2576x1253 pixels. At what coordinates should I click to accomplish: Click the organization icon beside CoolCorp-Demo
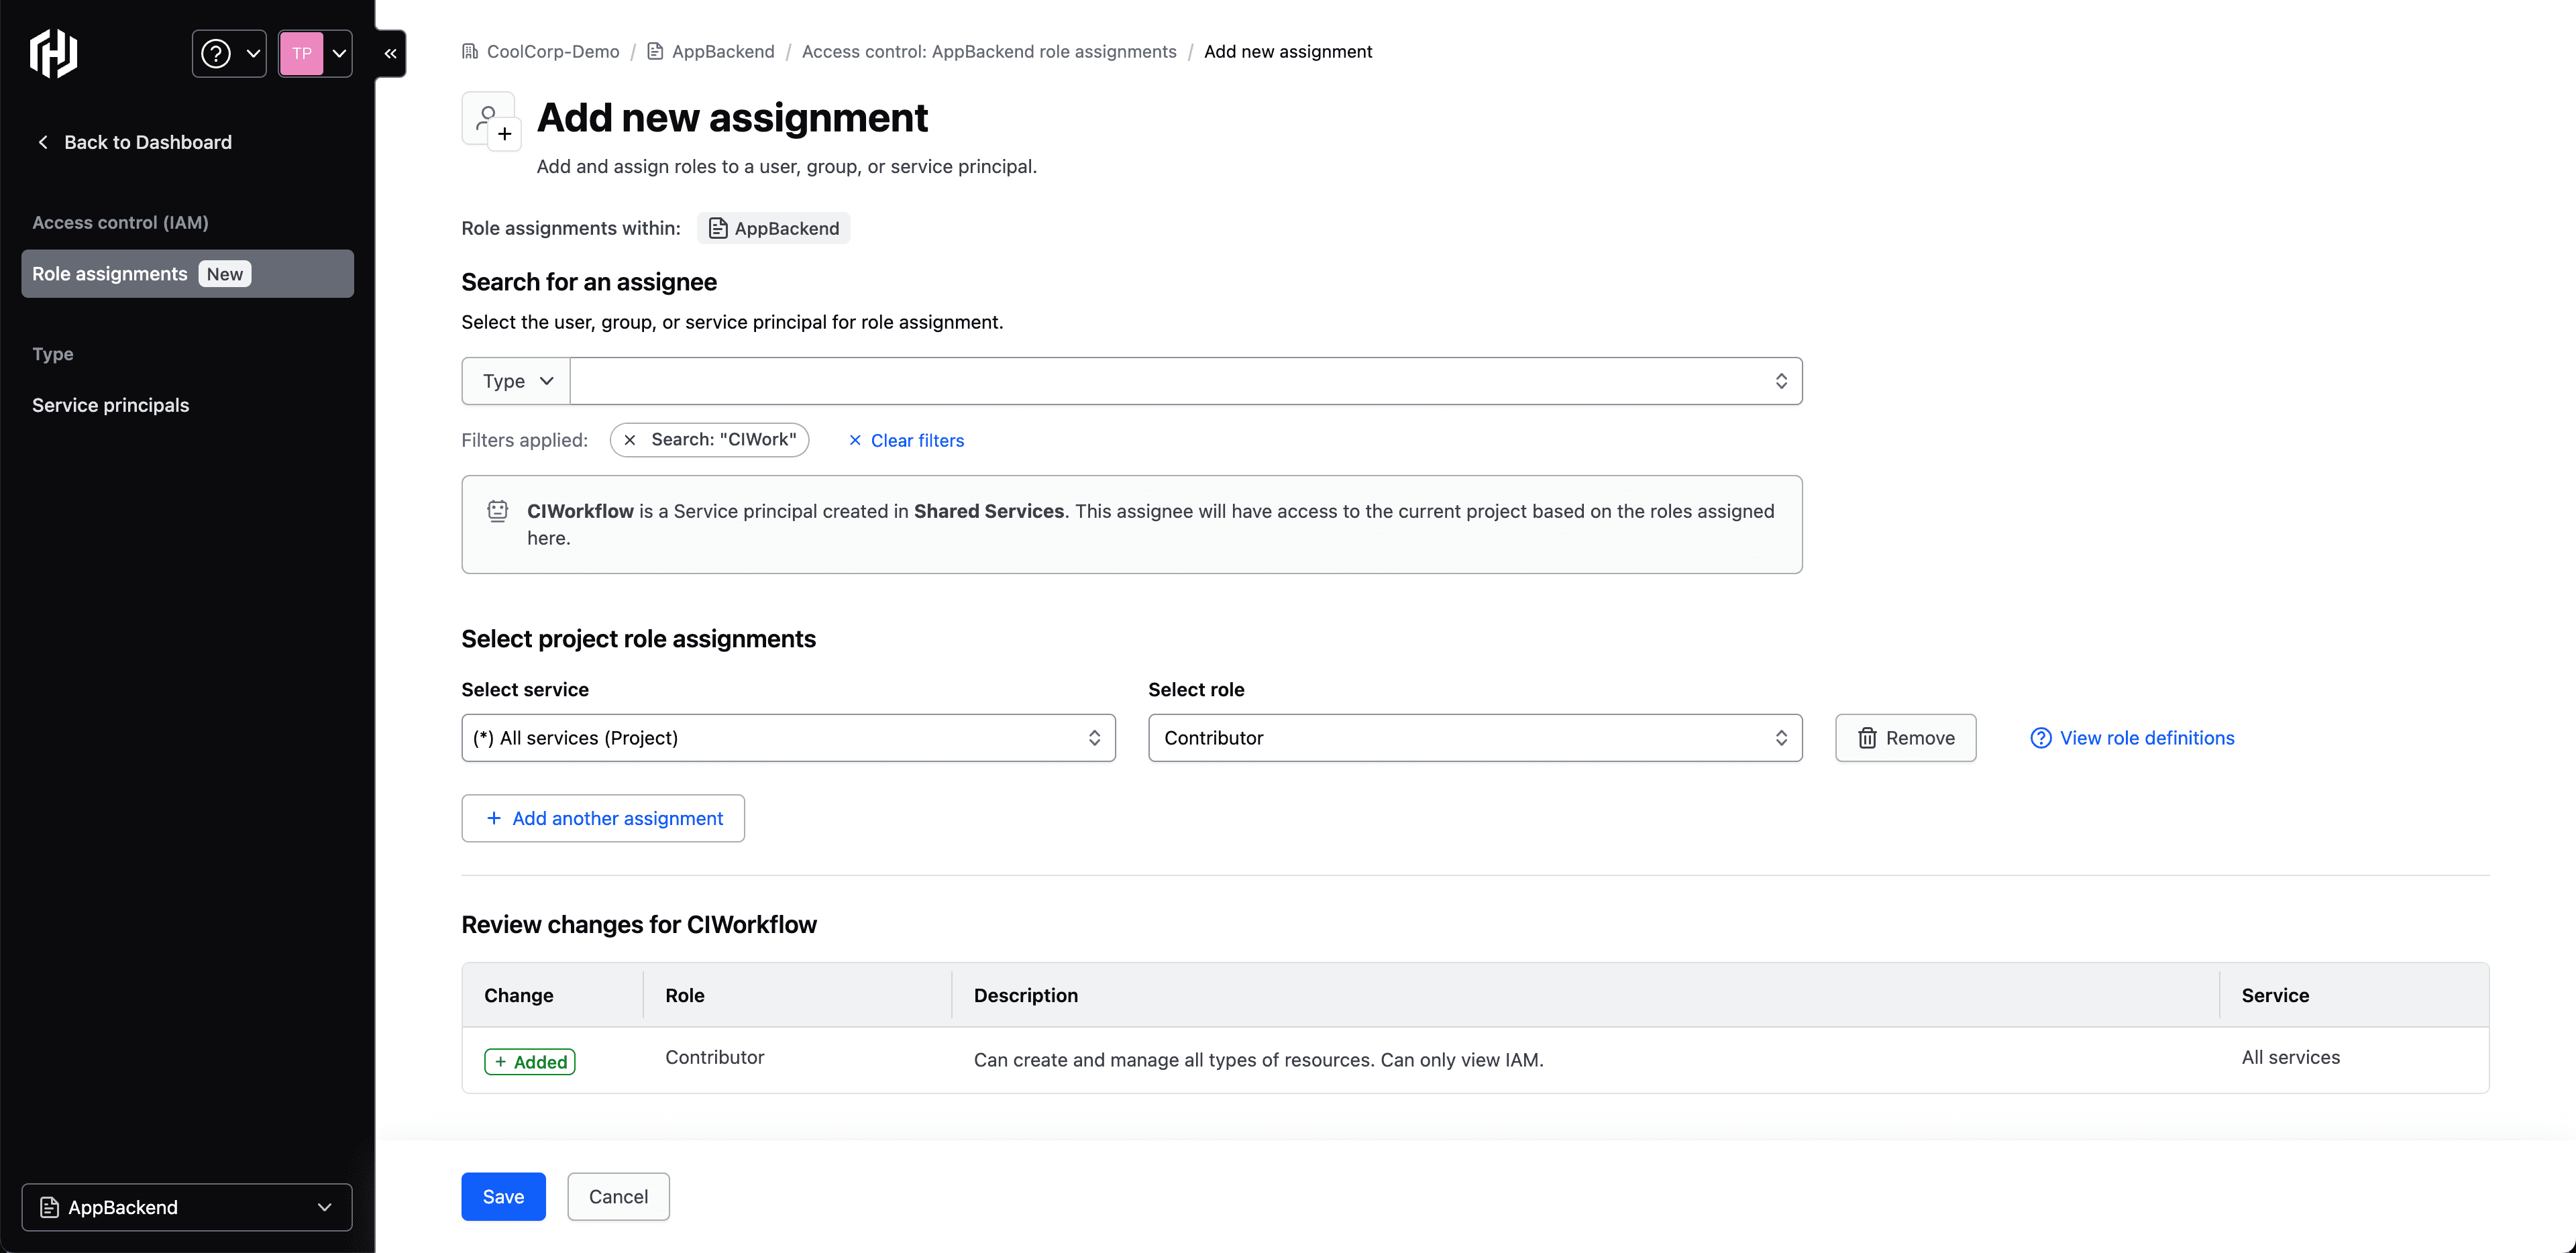click(470, 51)
